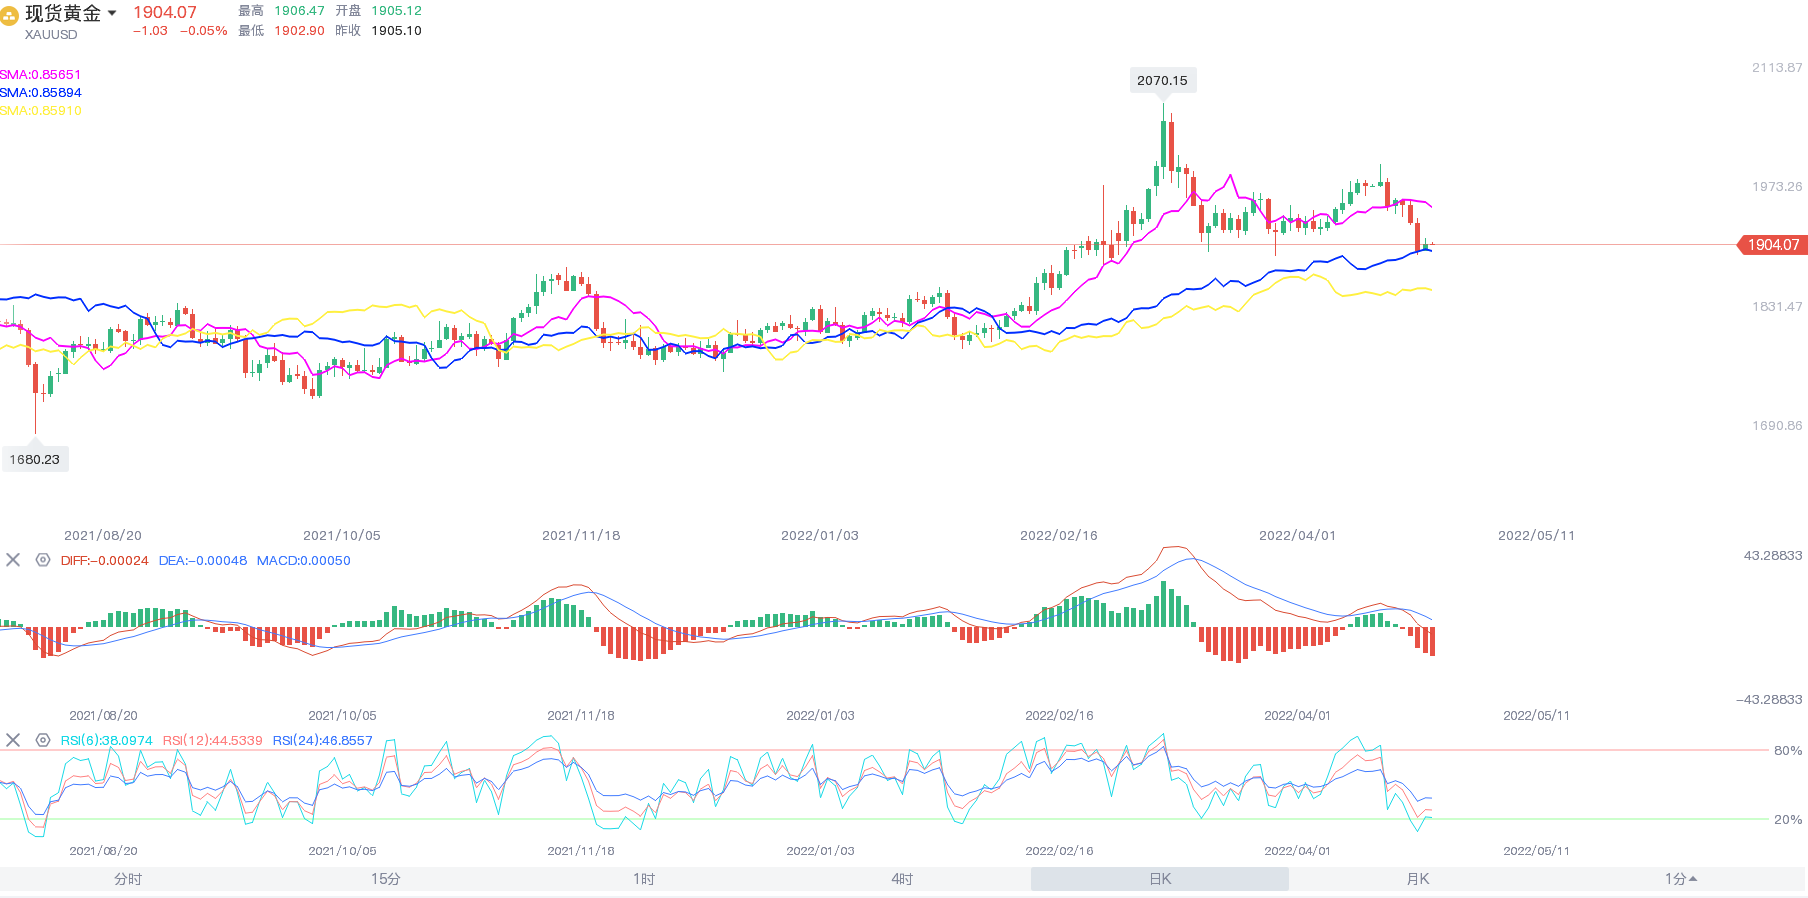Close the RSI indicator panel
Image resolution: width=1808 pixels, height=898 pixels.
pos(13,740)
